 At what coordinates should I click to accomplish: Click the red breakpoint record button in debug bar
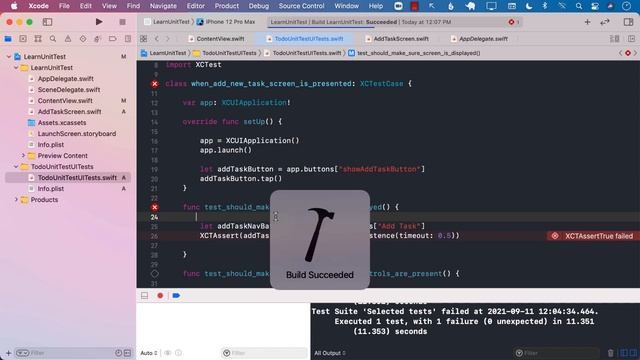pos(160,296)
